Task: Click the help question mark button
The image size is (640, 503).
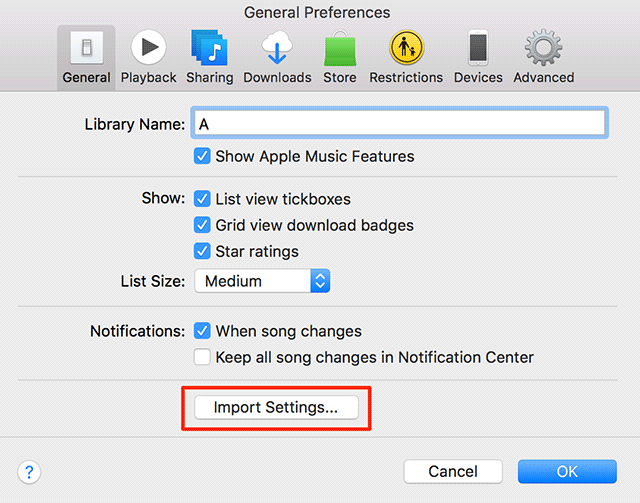Action: click(x=28, y=471)
